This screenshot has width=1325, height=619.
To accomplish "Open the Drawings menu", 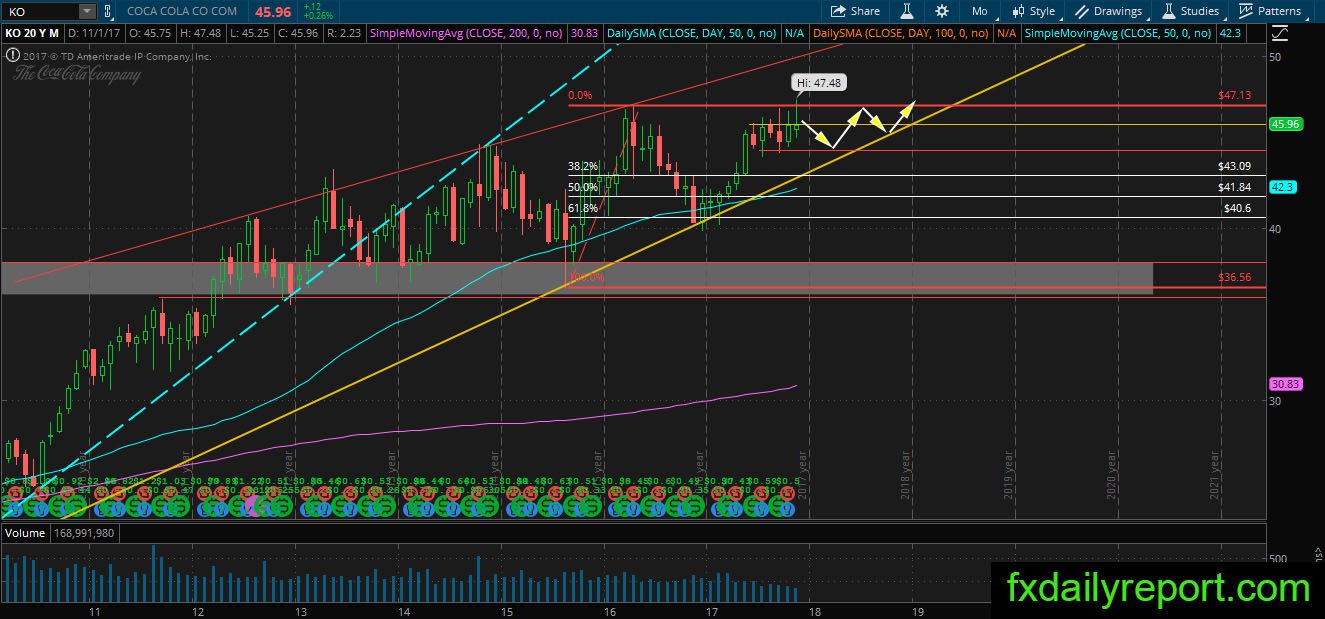I will click(1109, 11).
